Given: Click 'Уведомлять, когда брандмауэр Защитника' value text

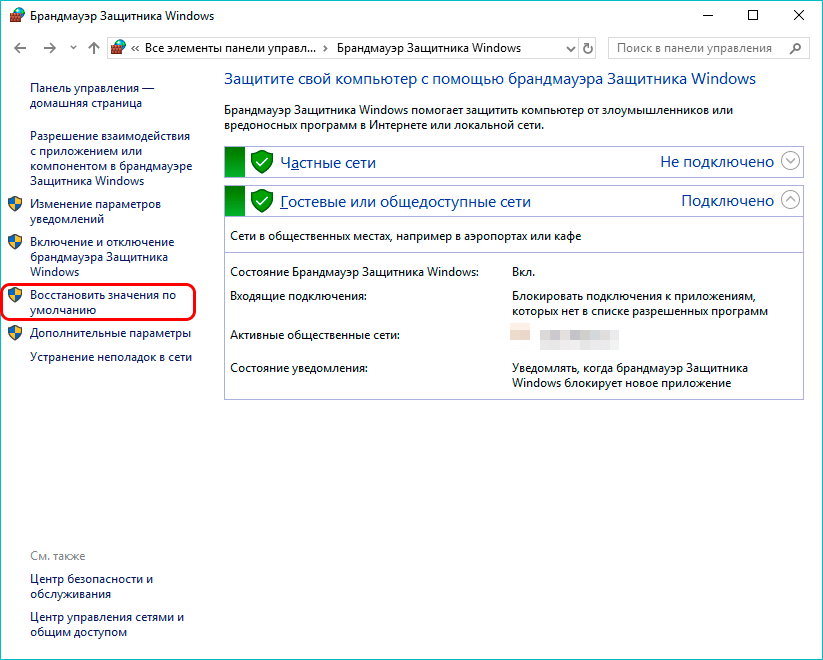Looking at the screenshot, I should pyautogui.click(x=630, y=375).
